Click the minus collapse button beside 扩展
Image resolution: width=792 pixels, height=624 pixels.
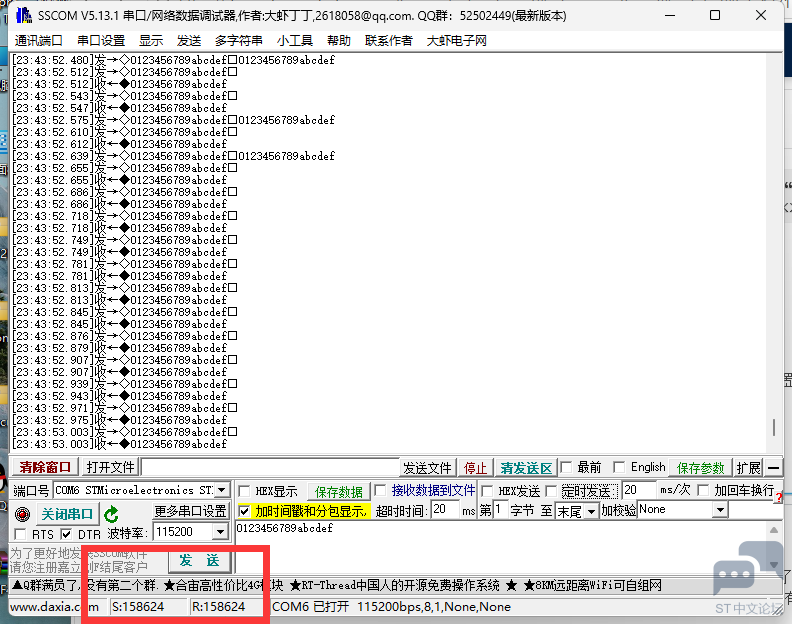(x=773, y=468)
